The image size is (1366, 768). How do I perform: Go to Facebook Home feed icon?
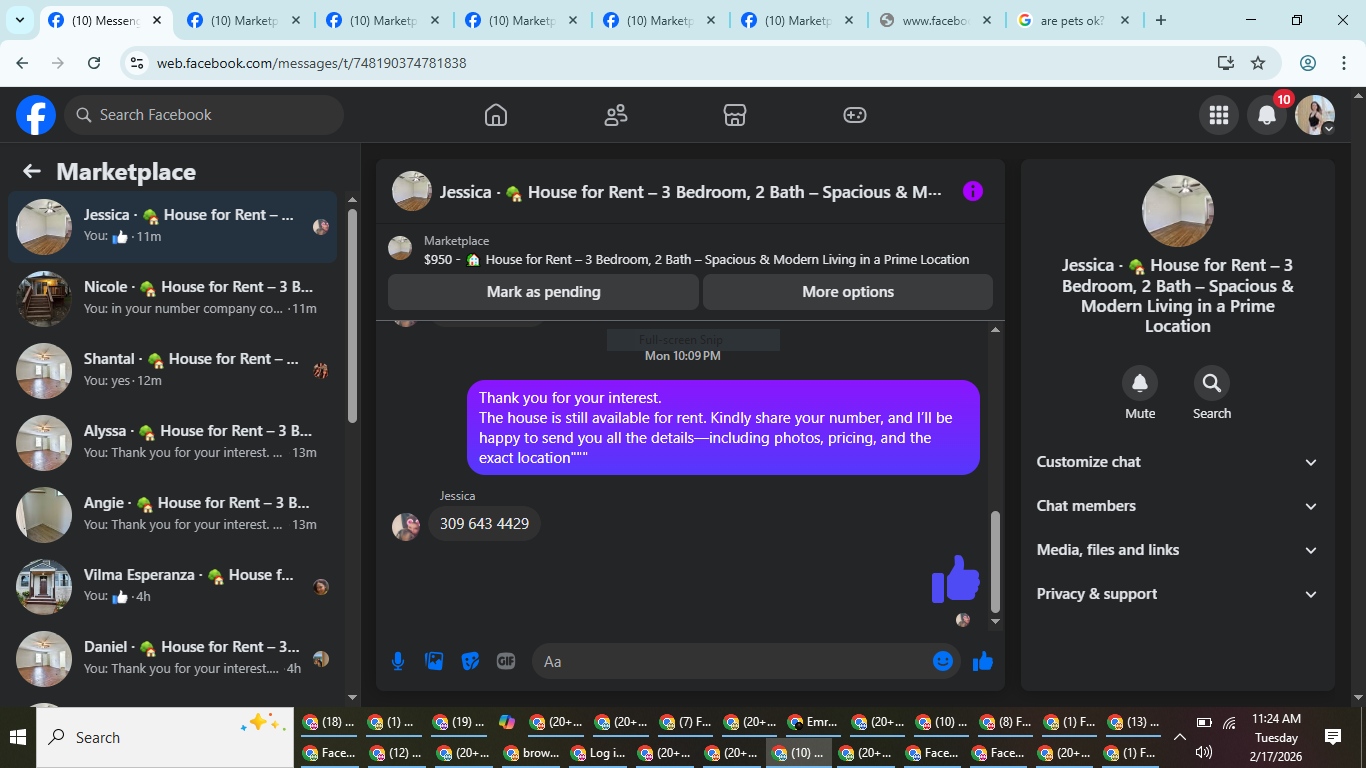click(x=496, y=115)
